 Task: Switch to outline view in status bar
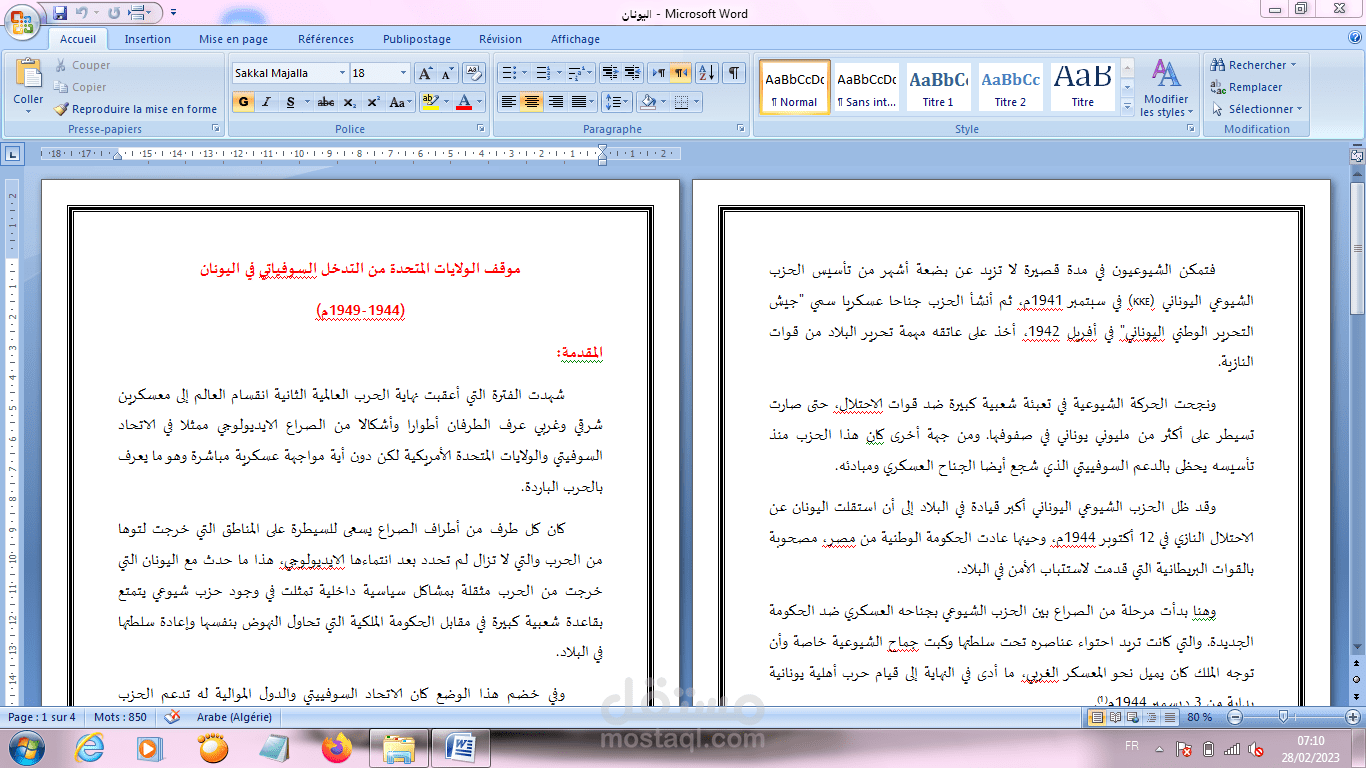tap(1153, 717)
